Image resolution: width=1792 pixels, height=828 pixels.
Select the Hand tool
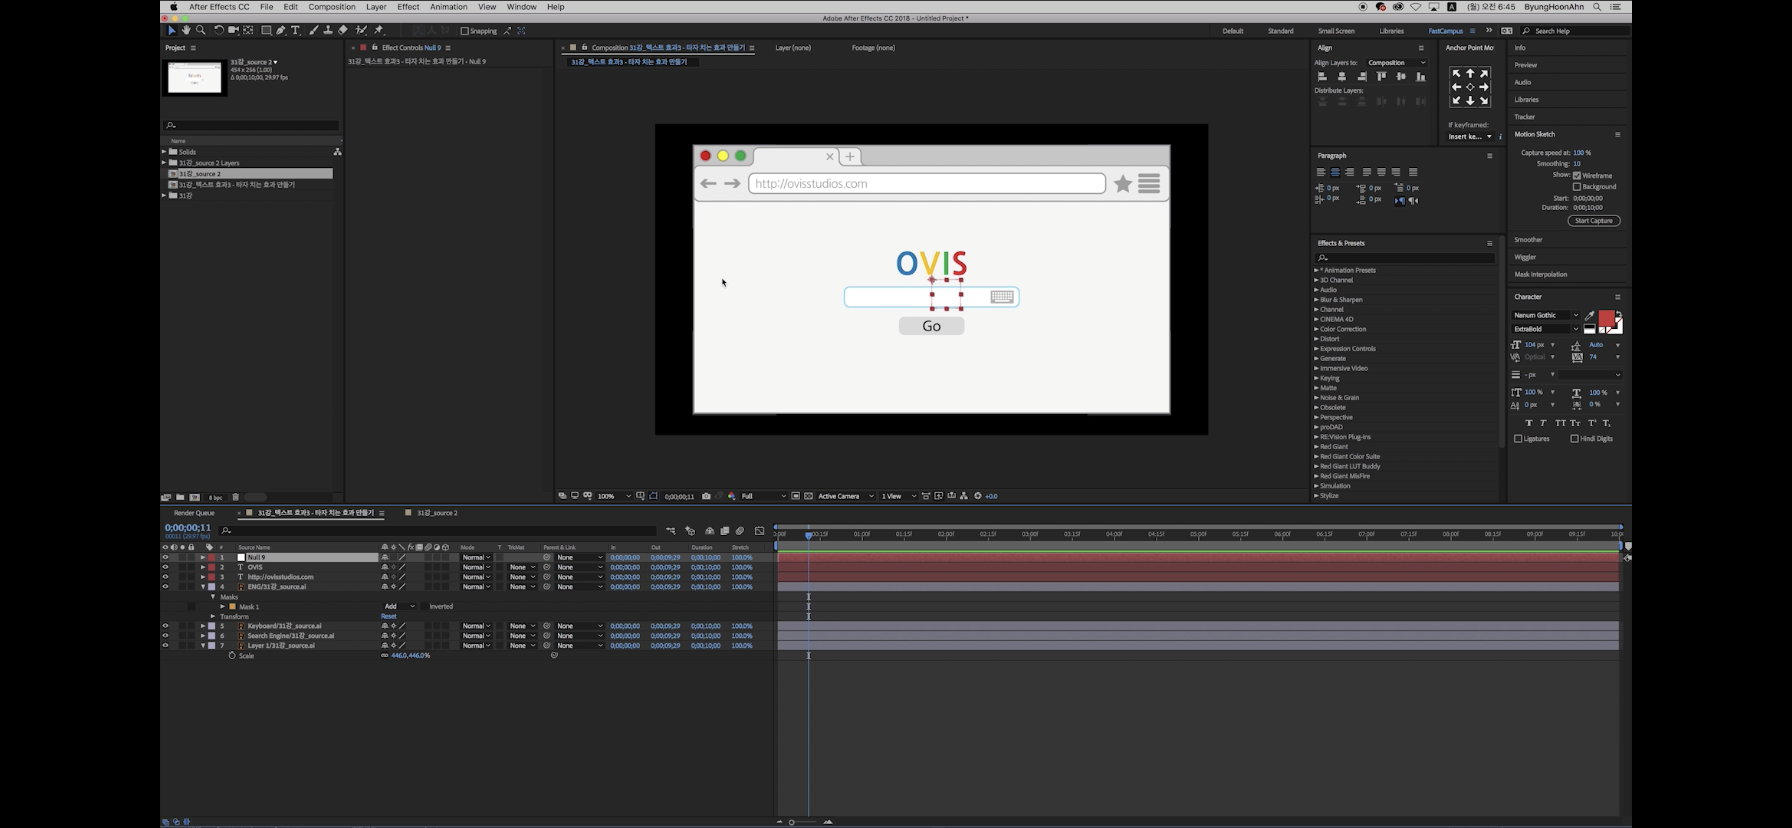point(186,30)
